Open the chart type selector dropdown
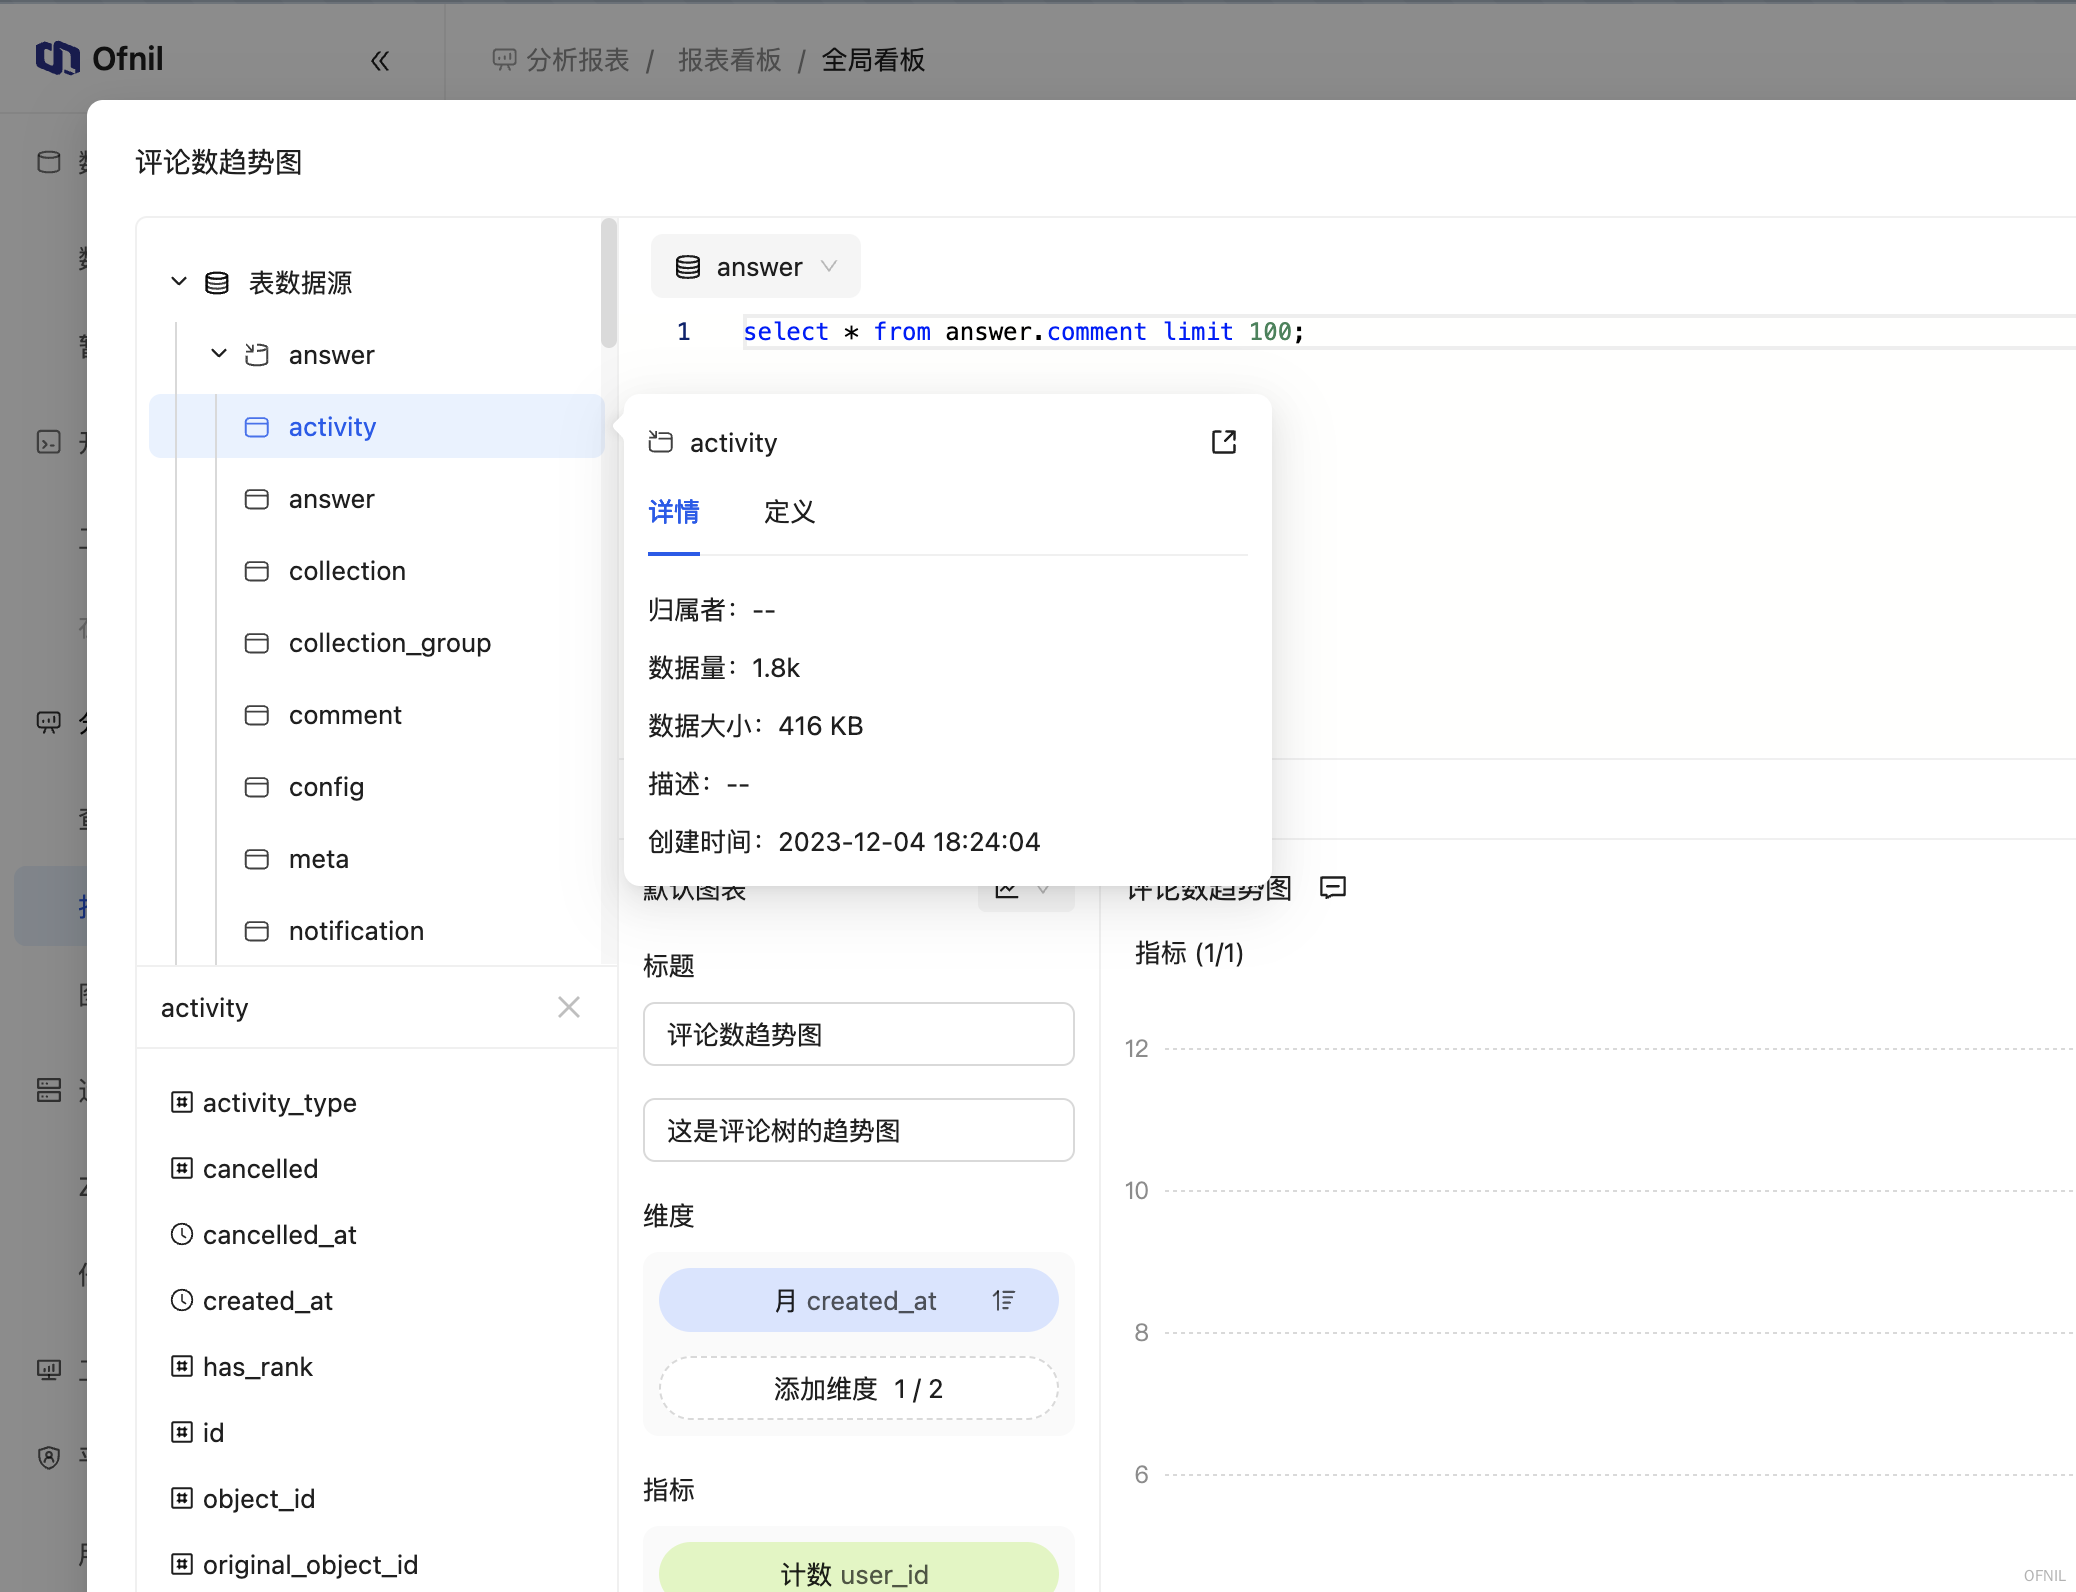Viewport: 2076px width, 1592px height. point(1026,890)
